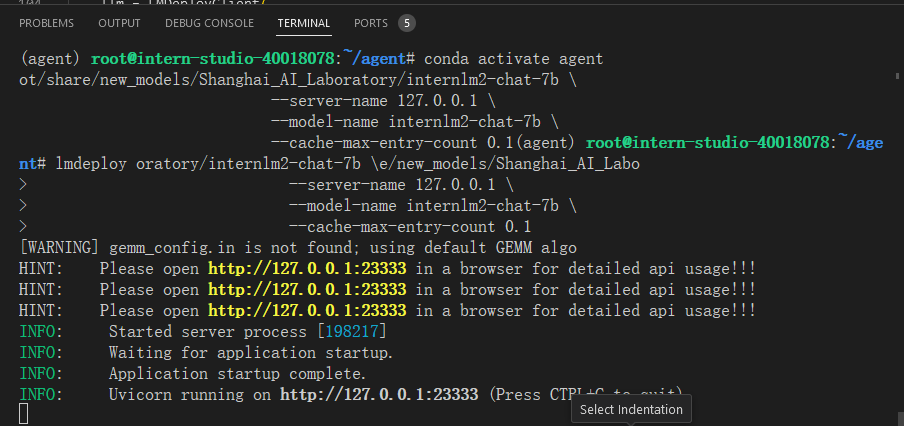Click the 'Application startup complete.' log line

[x=237, y=373]
